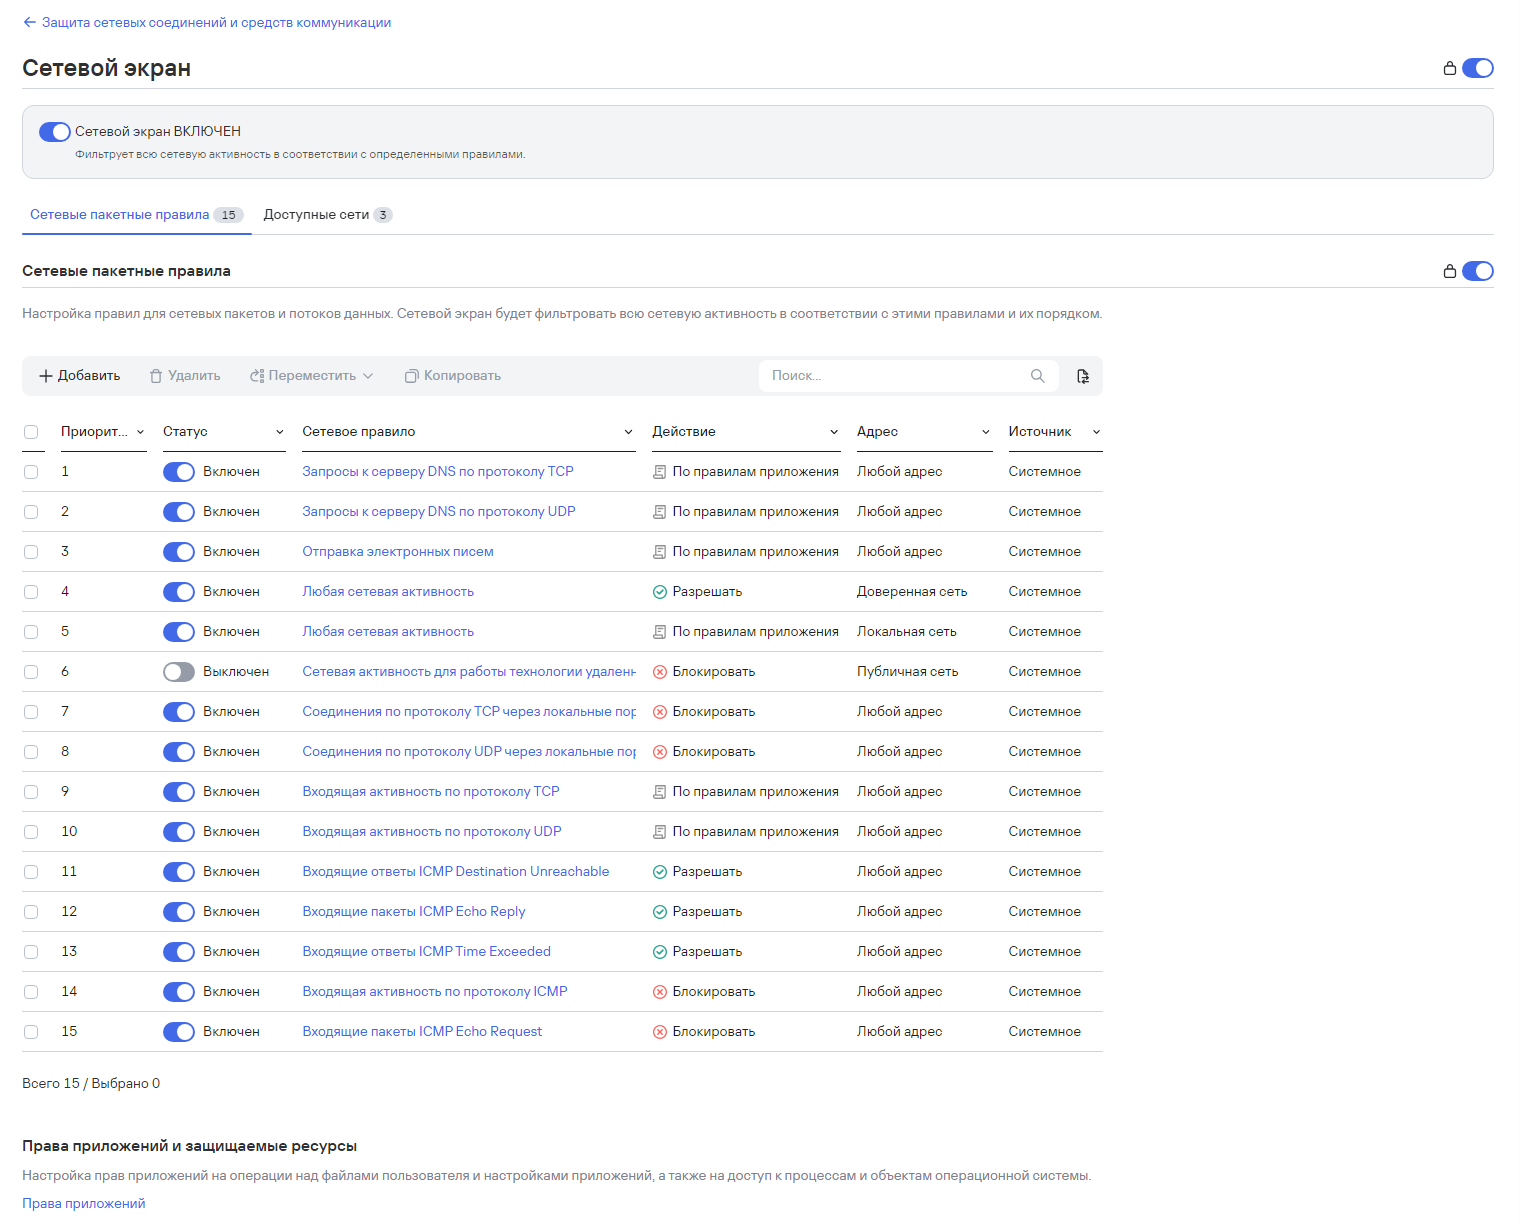Viewport: 1520px width, 1224px height.
Task: Click the move icon of Переместить
Action: point(257,376)
